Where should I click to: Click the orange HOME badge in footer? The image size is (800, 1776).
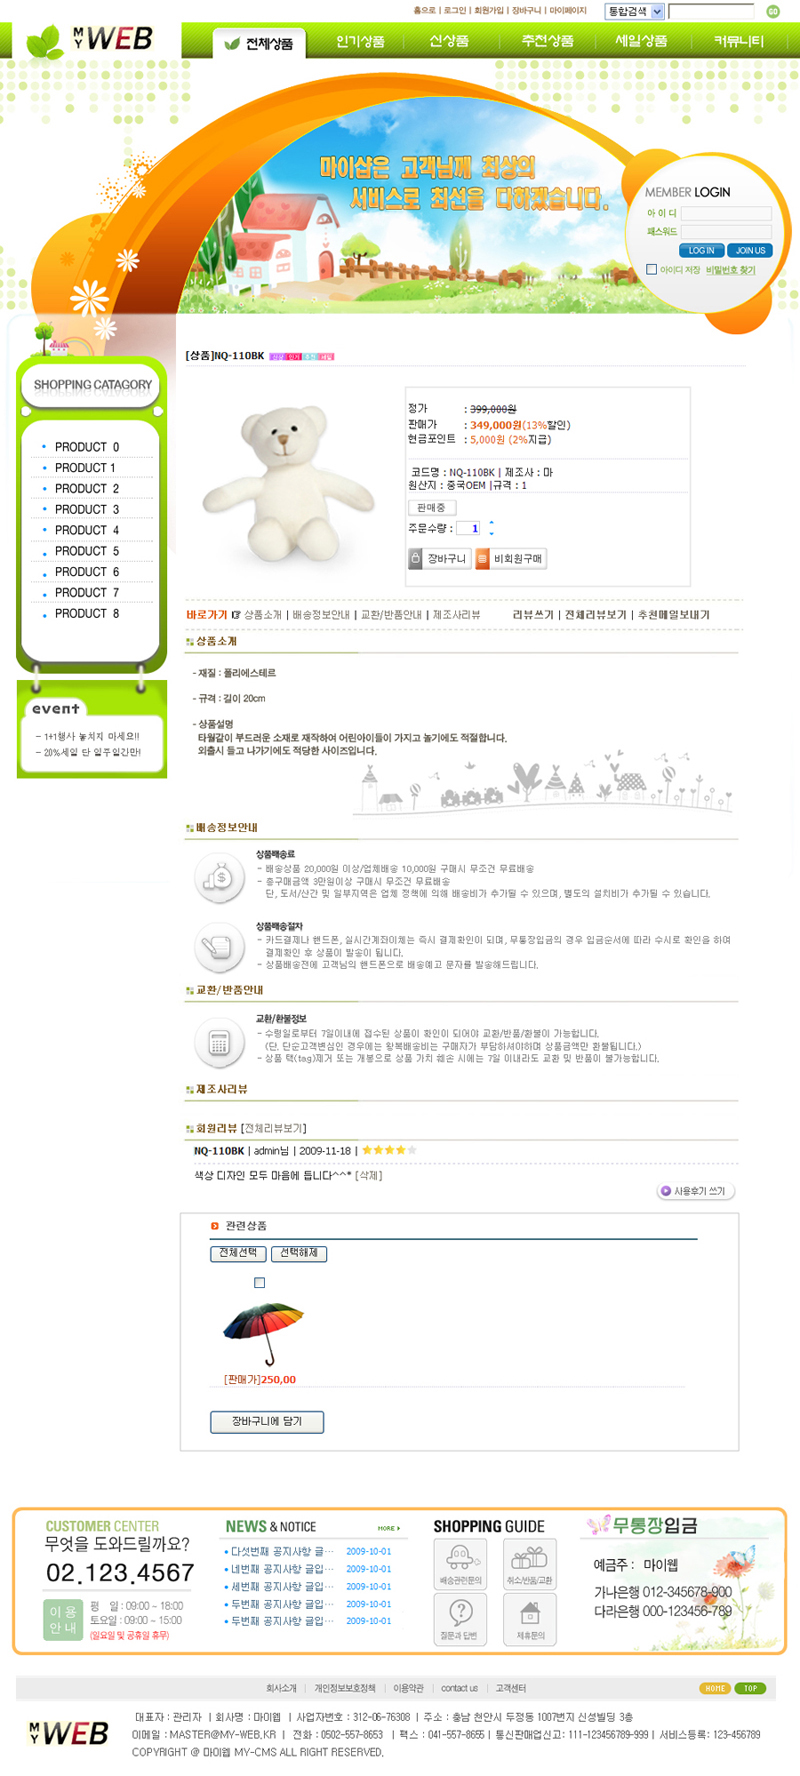[715, 1688]
